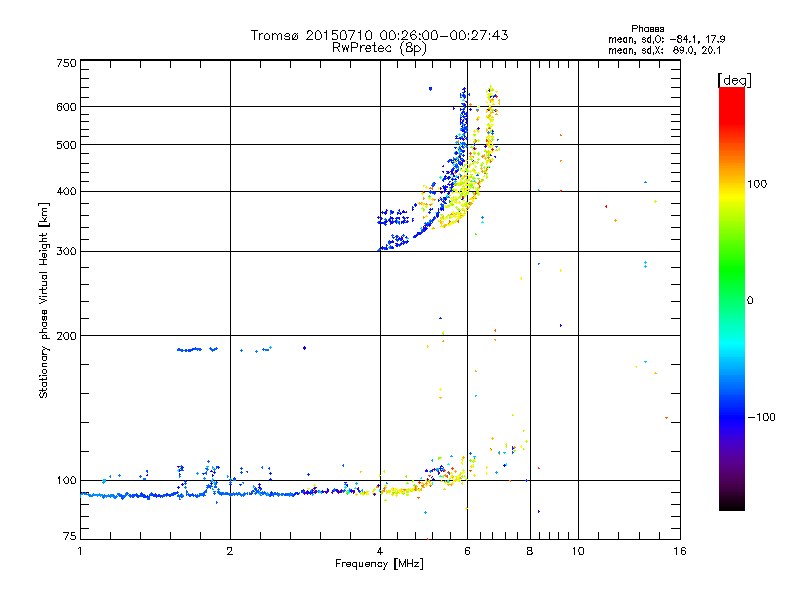The width and height of the screenshot is (800, 600).
Task: Click the x-axis '2' tick label
Action: 230,551
